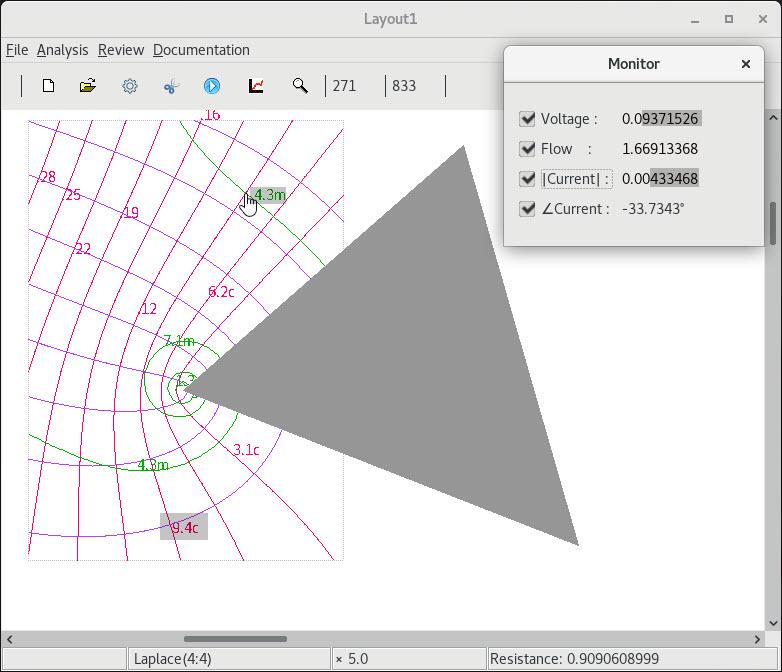The image size is (782, 672).
Task: Click the 9.4c contour label
Action: coord(184,528)
